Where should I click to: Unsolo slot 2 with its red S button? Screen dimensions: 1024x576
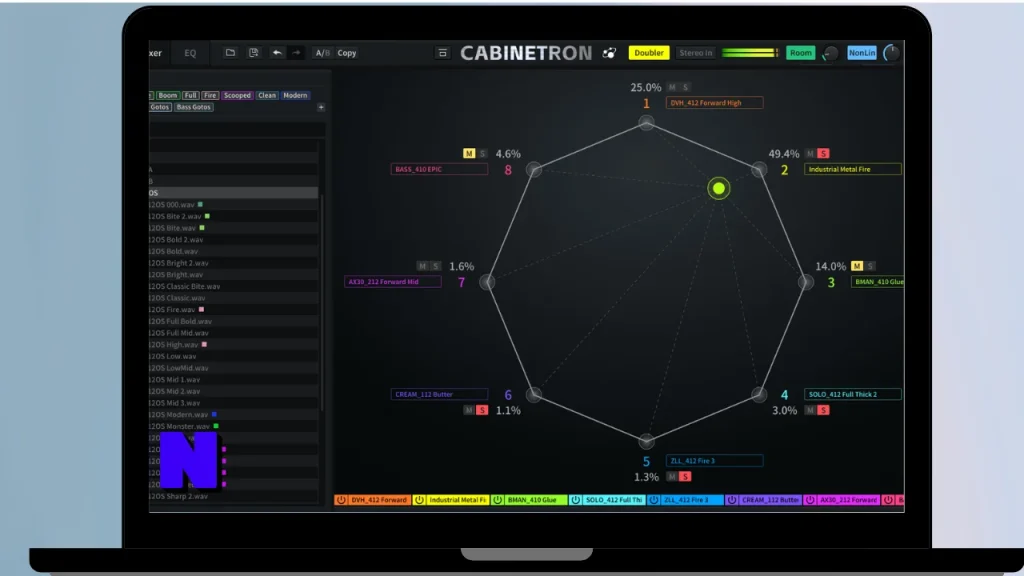pos(823,153)
